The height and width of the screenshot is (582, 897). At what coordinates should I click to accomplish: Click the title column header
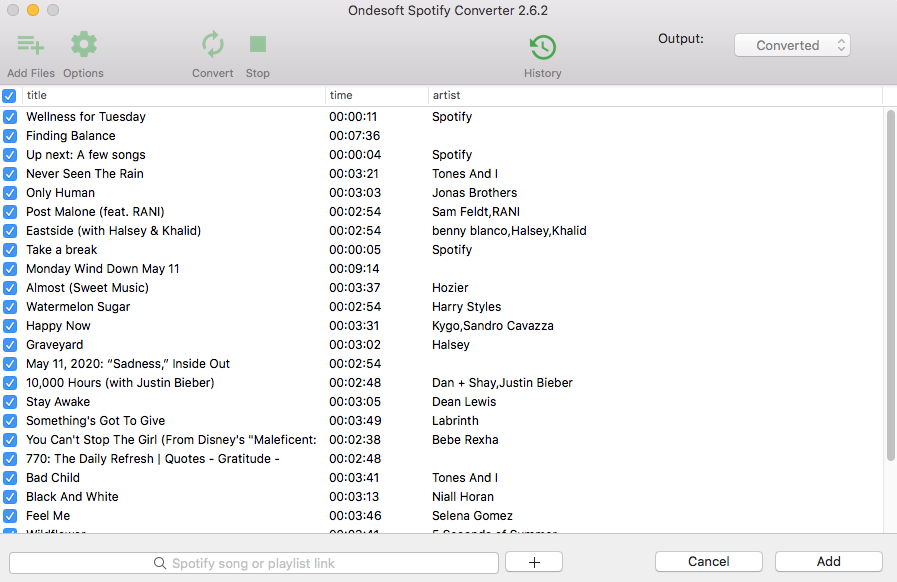(173, 95)
